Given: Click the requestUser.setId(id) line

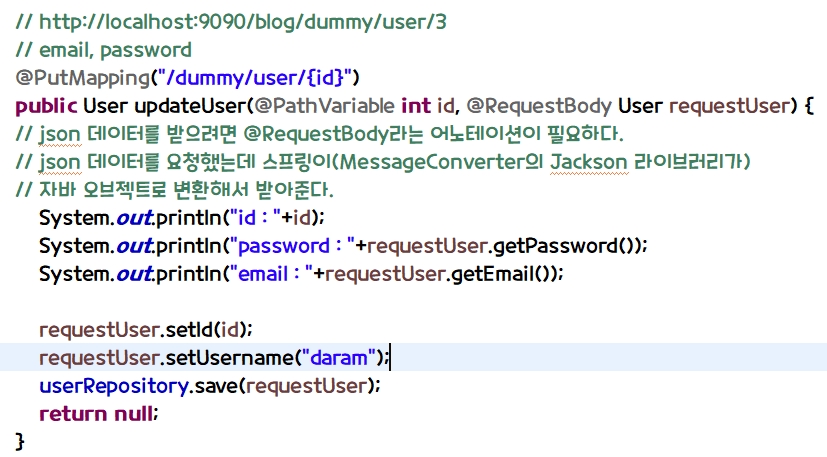Looking at the screenshot, I should [146, 330].
